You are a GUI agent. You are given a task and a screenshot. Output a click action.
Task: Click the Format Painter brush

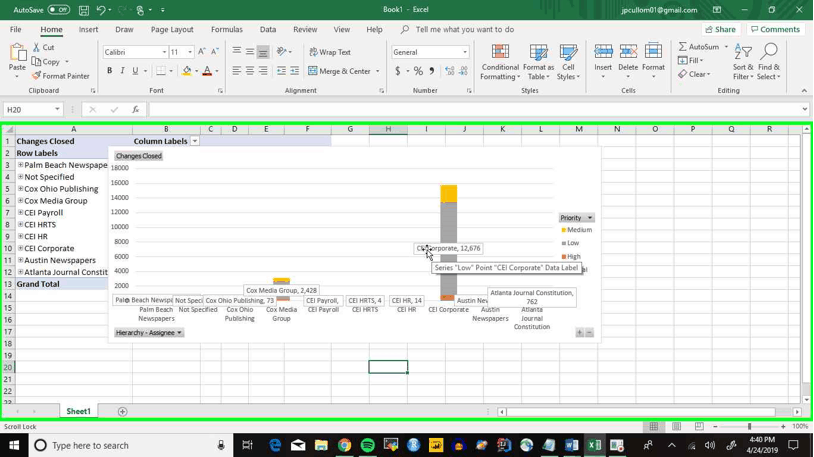(x=36, y=76)
